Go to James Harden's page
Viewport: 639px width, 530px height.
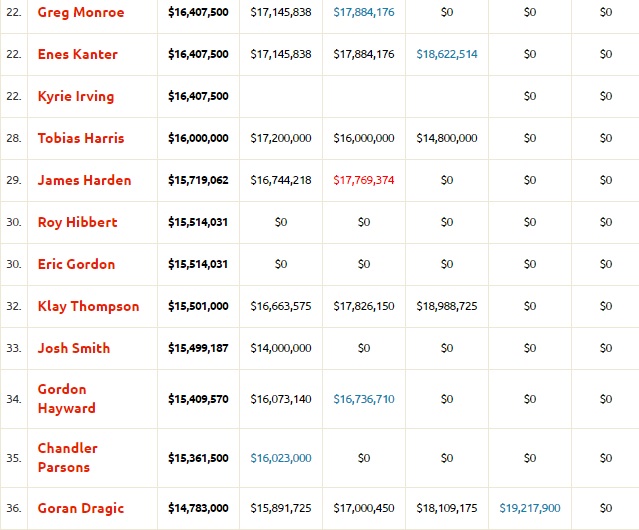[x=84, y=180]
